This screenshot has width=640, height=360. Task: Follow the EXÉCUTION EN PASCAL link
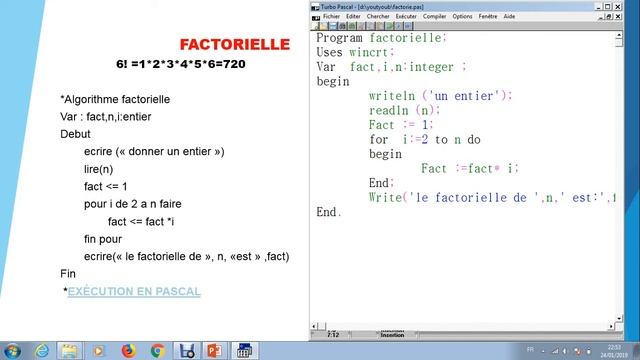[x=134, y=291]
